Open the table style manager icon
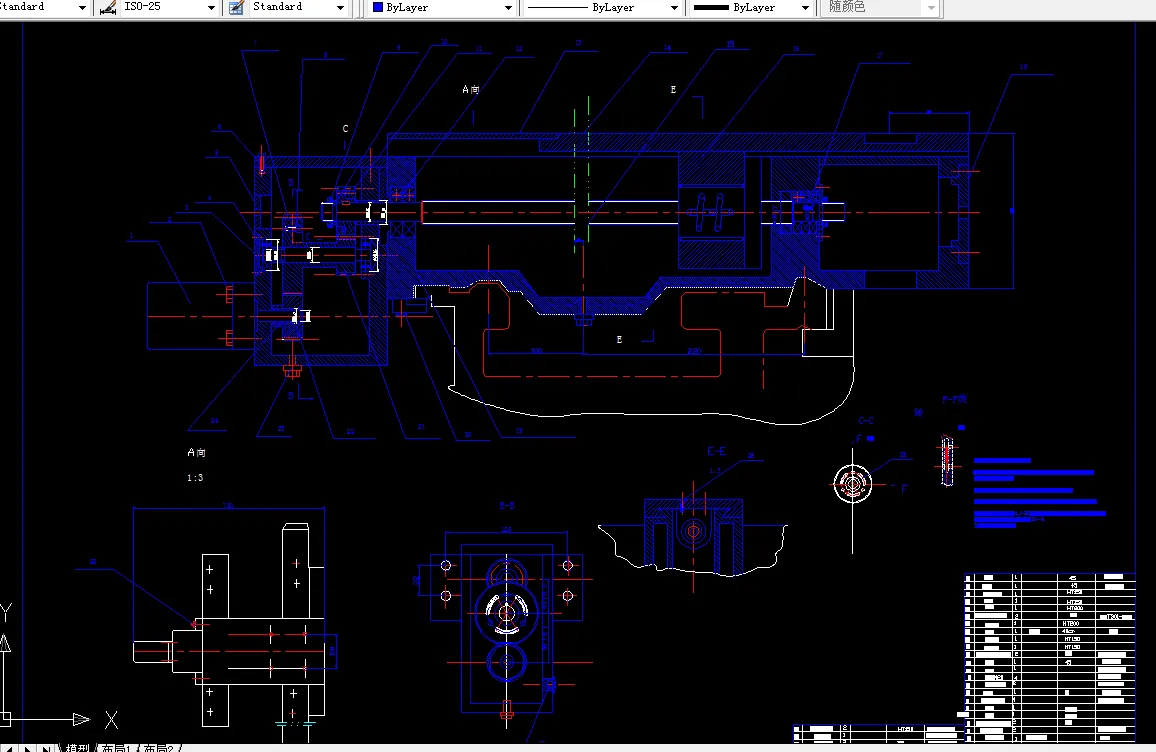The height and width of the screenshot is (752, 1156). click(x=236, y=7)
